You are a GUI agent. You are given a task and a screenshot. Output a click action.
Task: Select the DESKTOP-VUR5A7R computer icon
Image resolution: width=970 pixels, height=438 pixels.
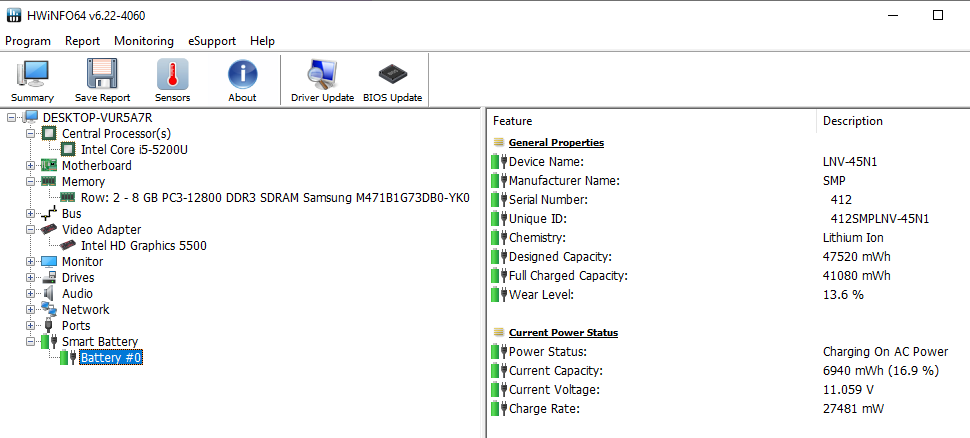pos(32,117)
